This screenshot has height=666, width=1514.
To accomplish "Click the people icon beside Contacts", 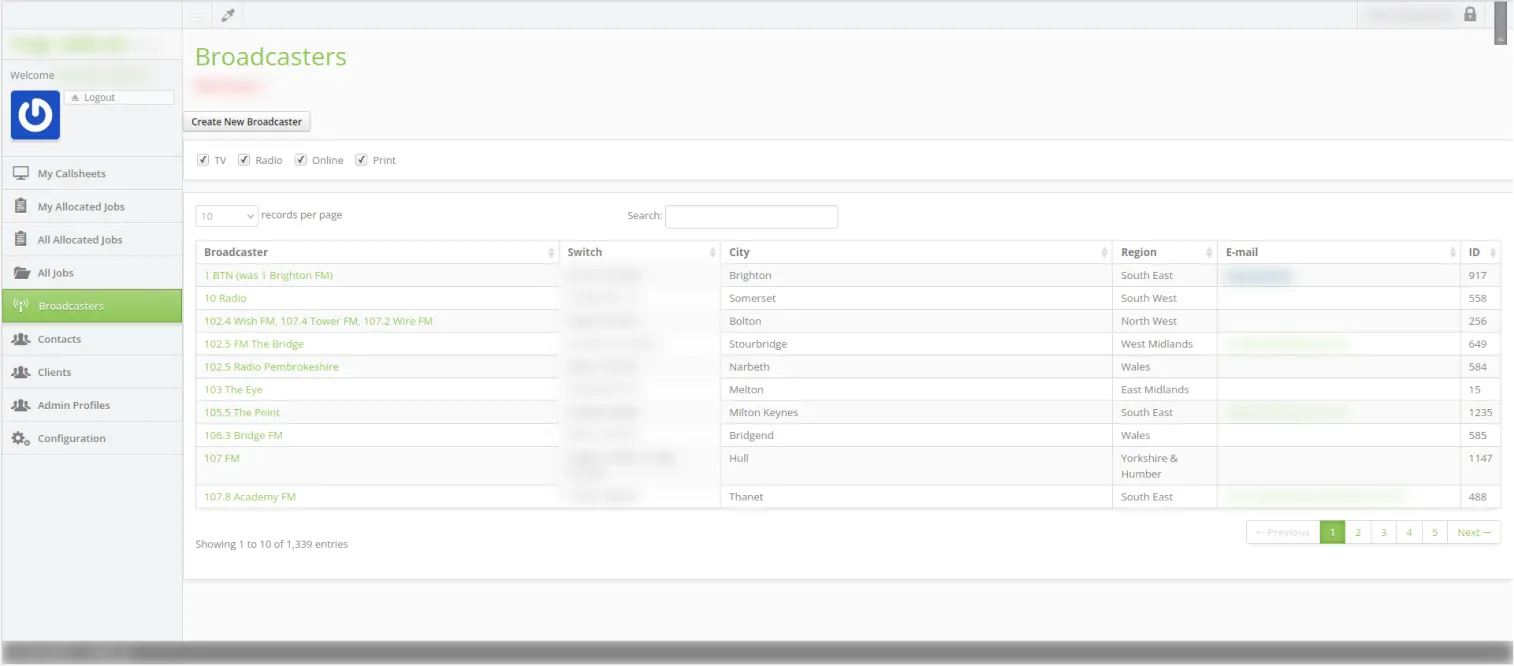I will point(20,340).
